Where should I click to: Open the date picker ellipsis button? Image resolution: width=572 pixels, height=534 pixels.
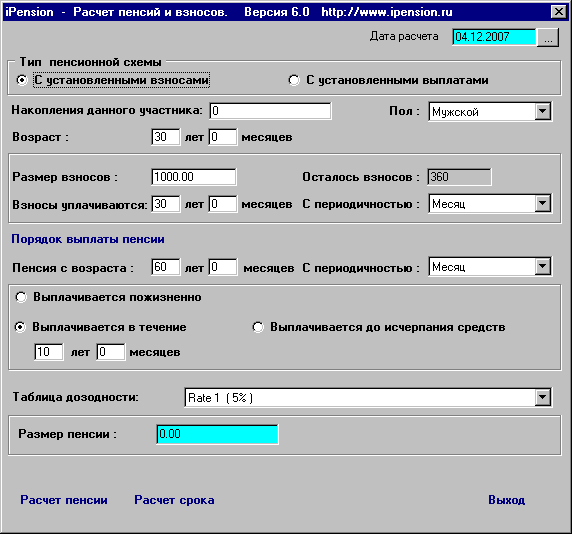[548, 38]
